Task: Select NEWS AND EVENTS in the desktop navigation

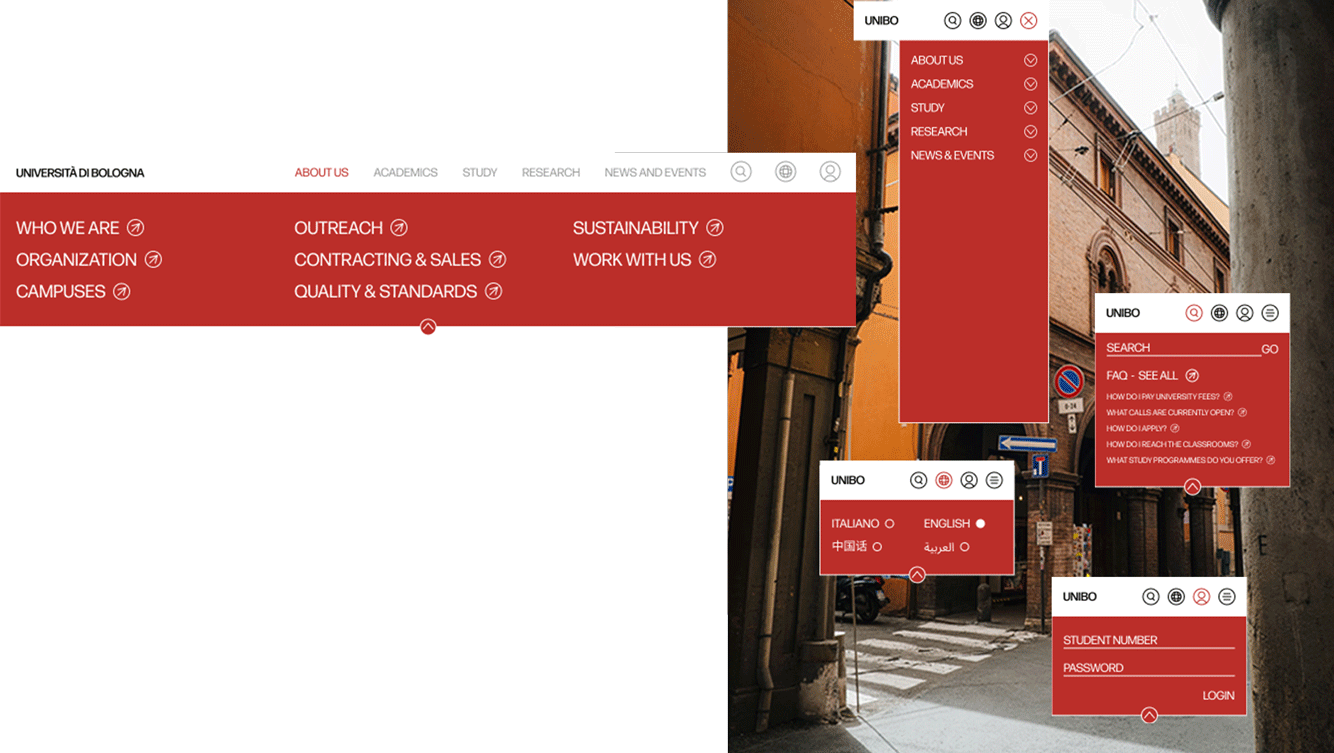Action: pyautogui.click(x=655, y=173)
